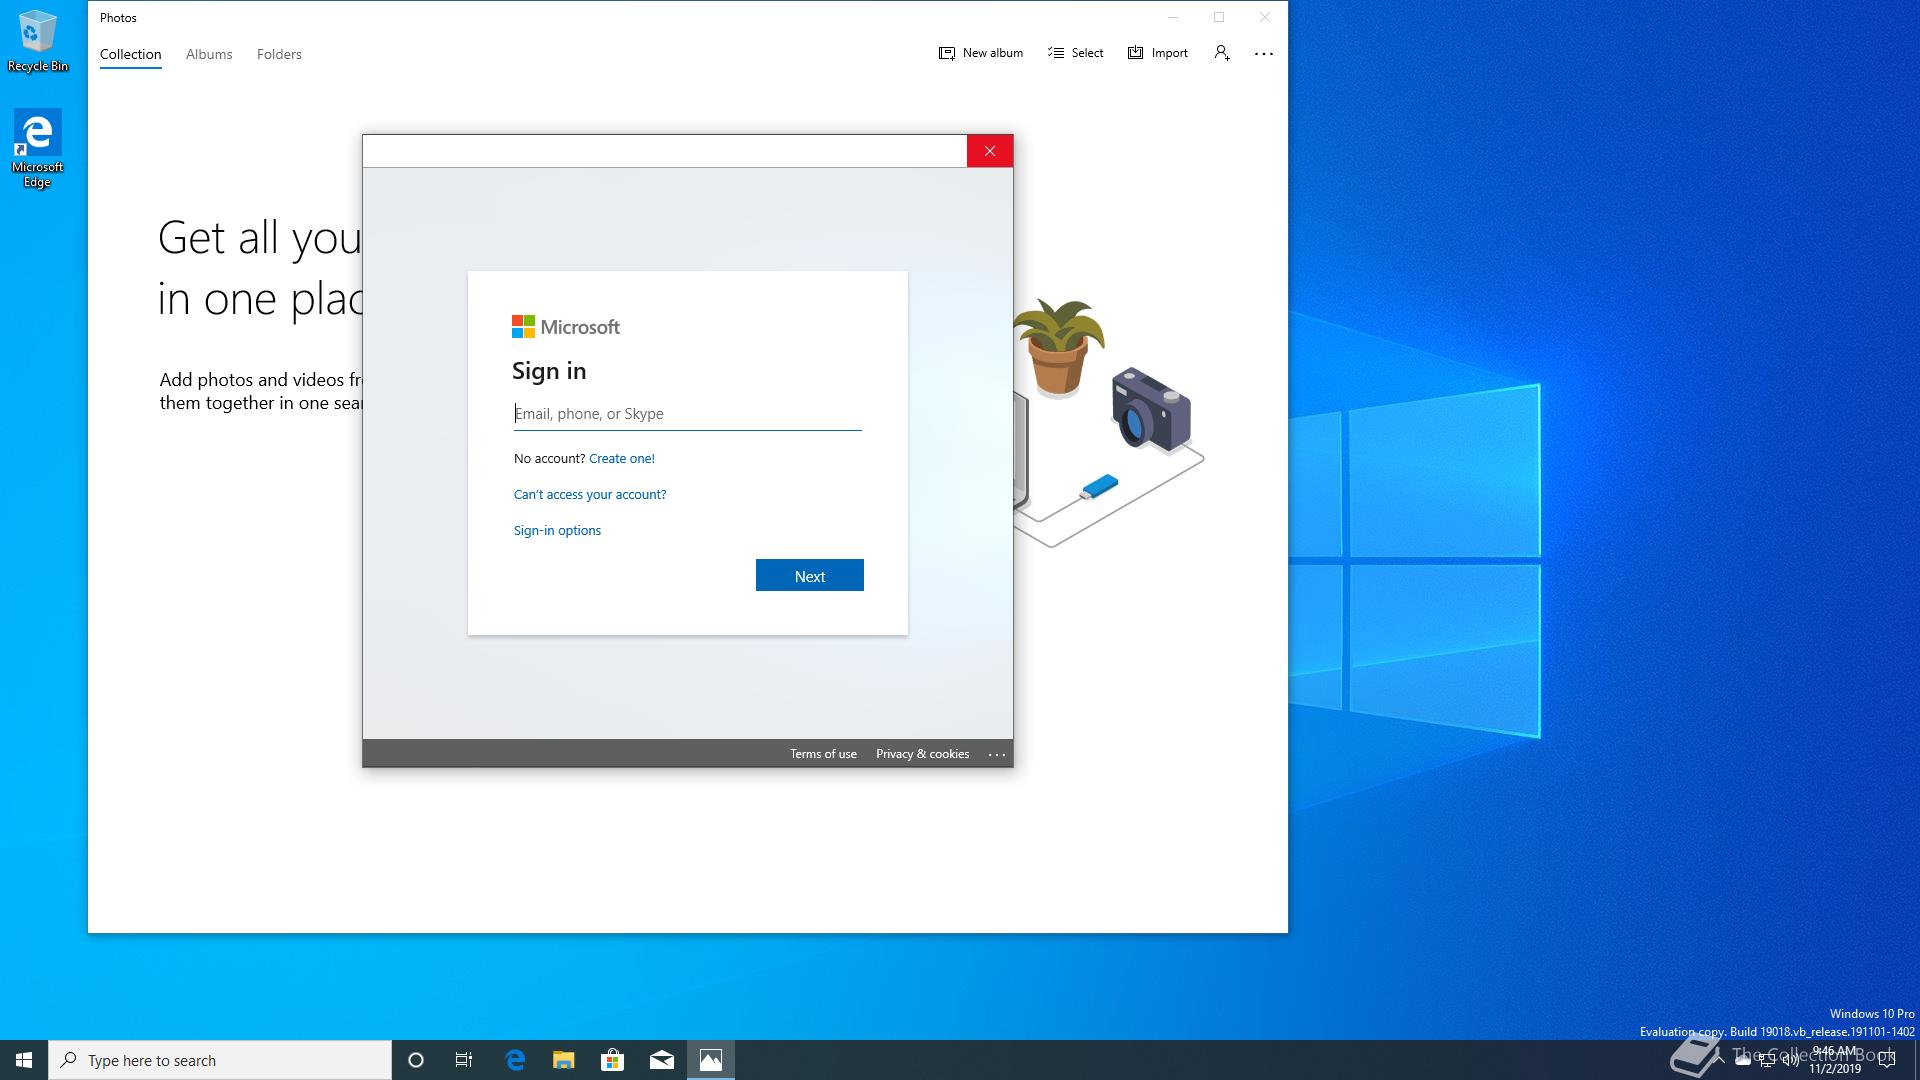Open the Mail app from the taskbar
This screenshot has width=1920, height=1080.
662,1060
